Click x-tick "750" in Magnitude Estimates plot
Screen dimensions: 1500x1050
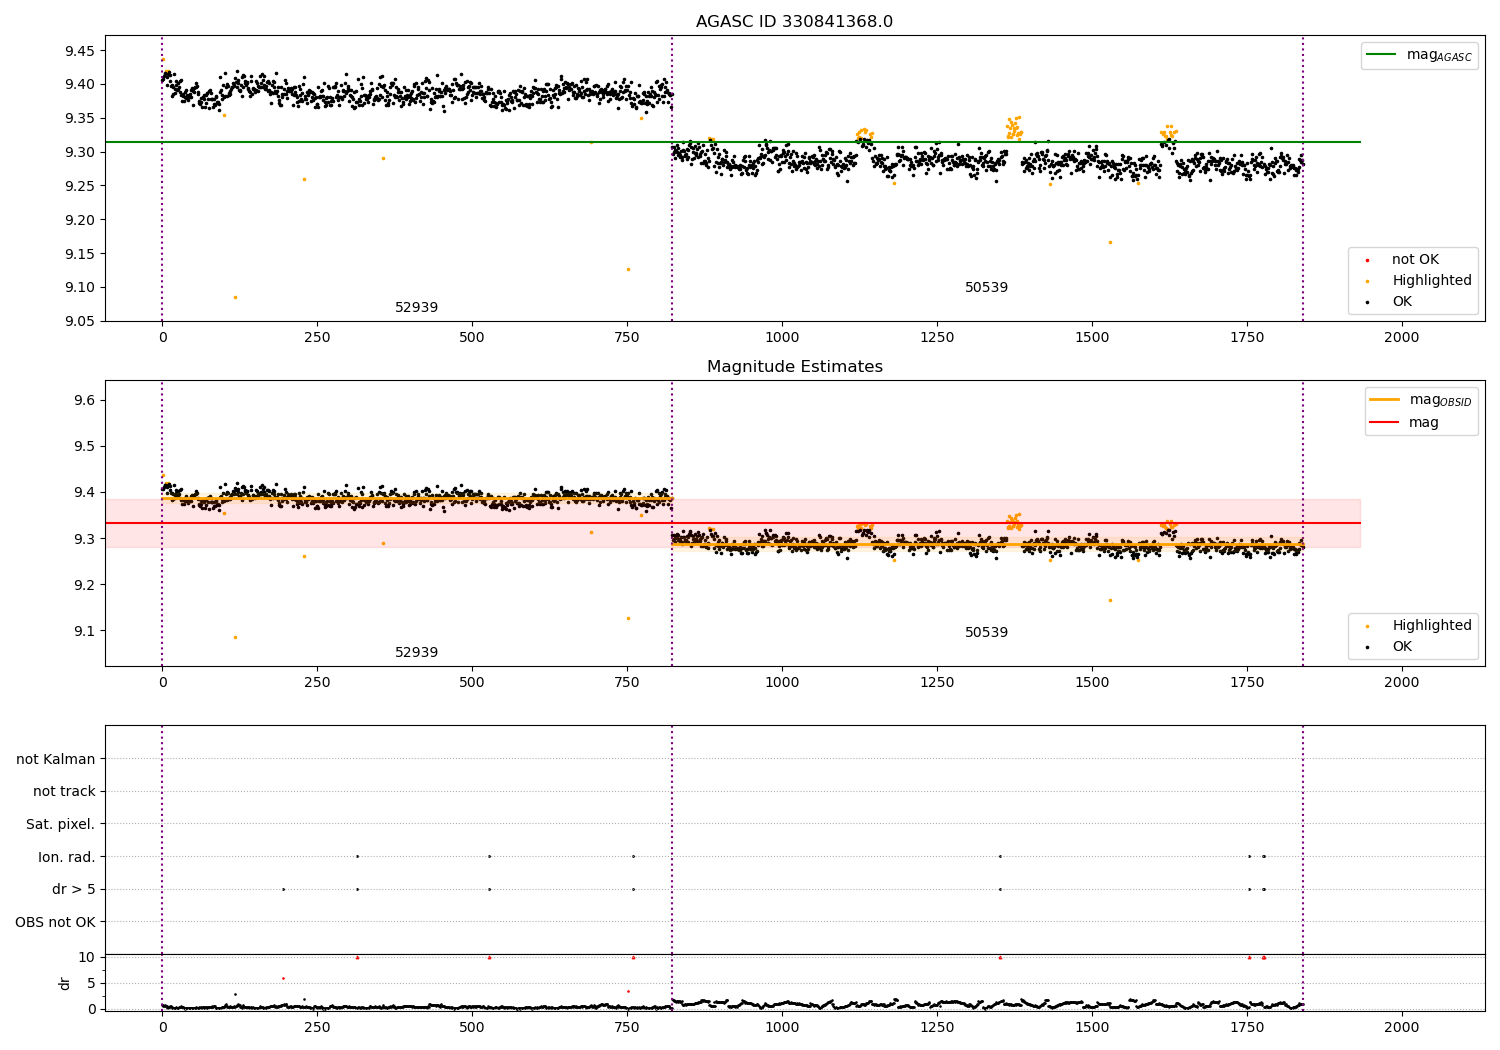pos(627,683)
